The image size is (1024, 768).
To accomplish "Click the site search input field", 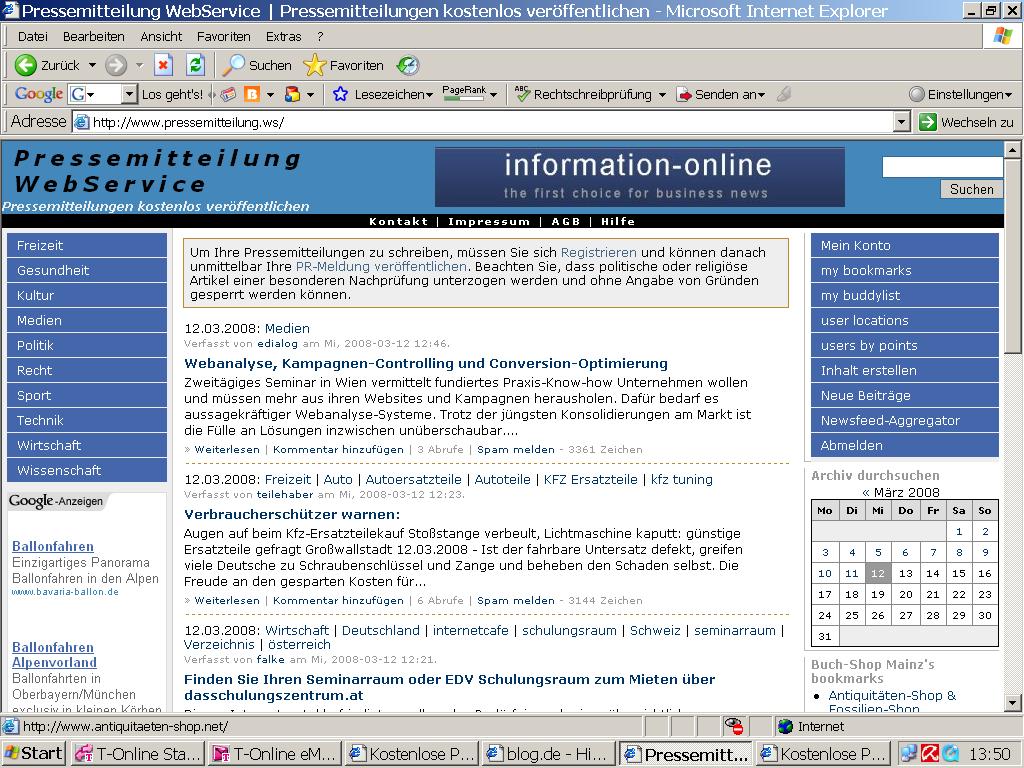I will [x=942, y=167].
